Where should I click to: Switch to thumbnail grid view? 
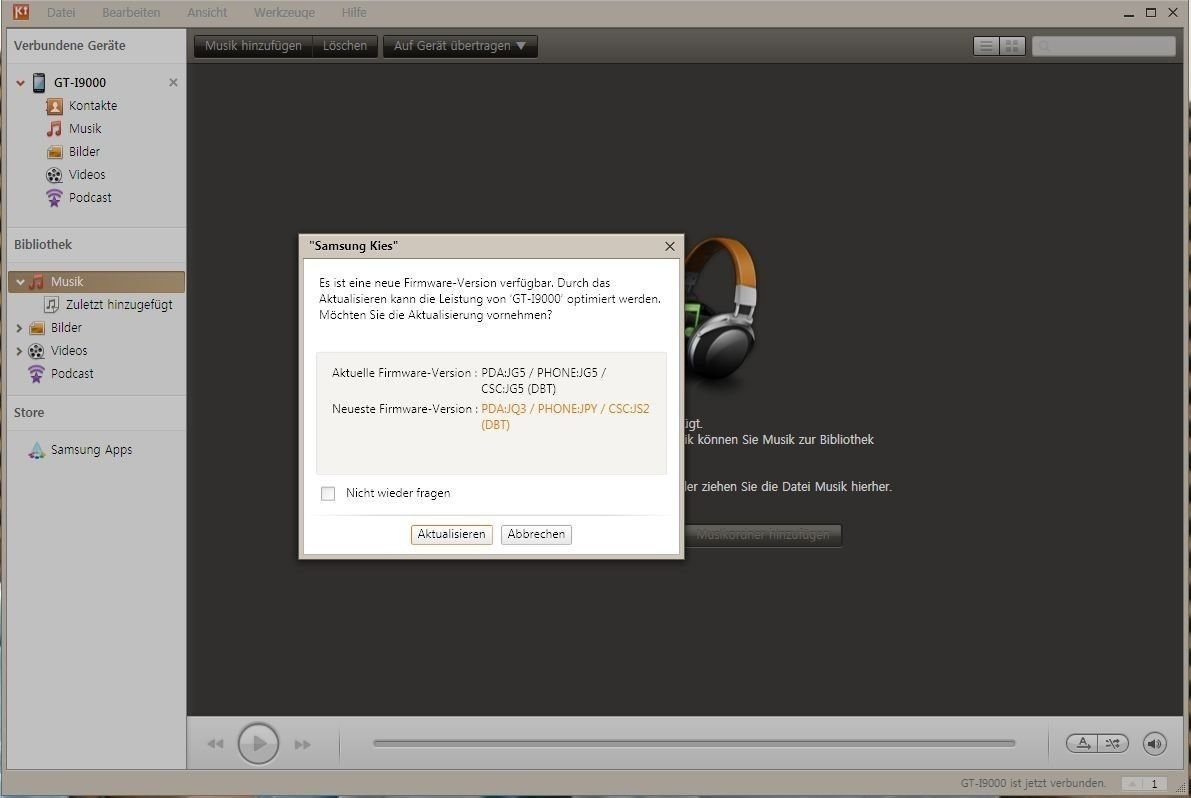click(1013, 46)
